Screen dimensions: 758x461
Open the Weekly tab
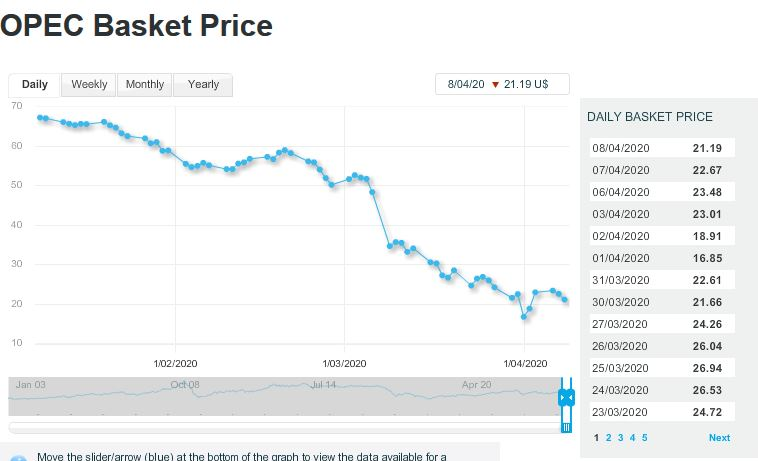click(89, 85)
